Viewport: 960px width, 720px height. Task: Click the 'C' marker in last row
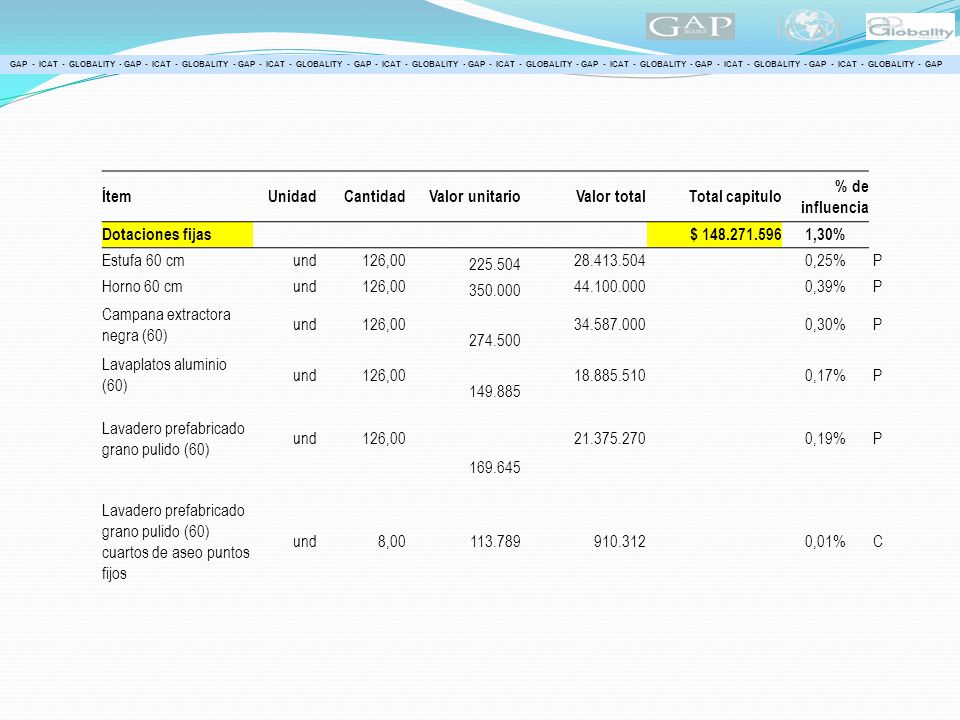tap(877, 541)
